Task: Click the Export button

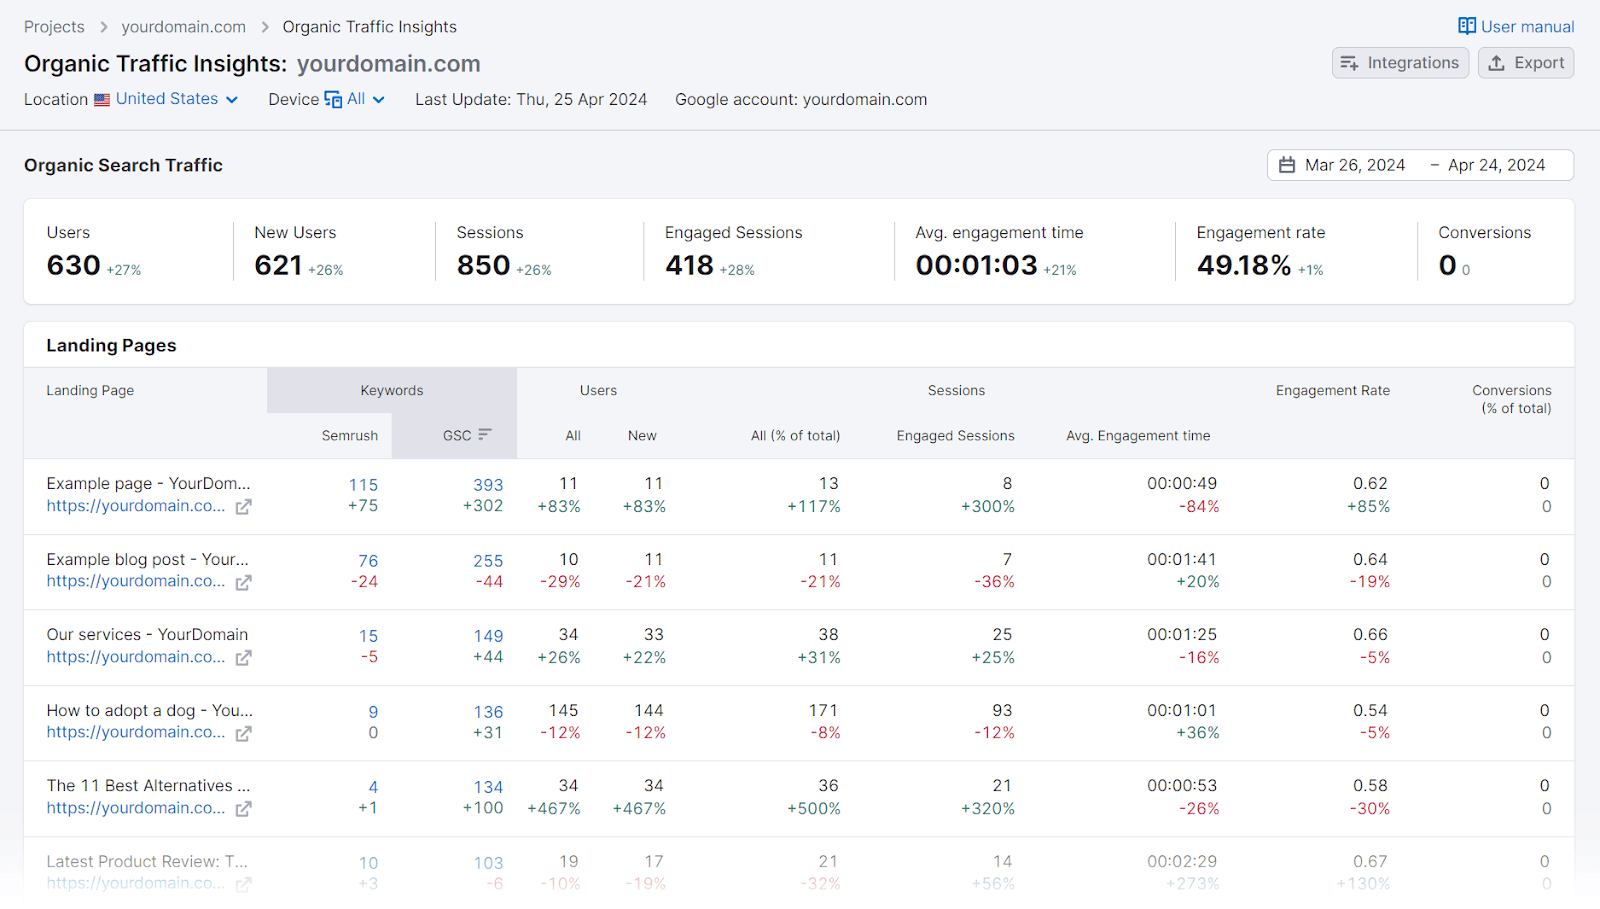Action: [x=1525, y=62]
